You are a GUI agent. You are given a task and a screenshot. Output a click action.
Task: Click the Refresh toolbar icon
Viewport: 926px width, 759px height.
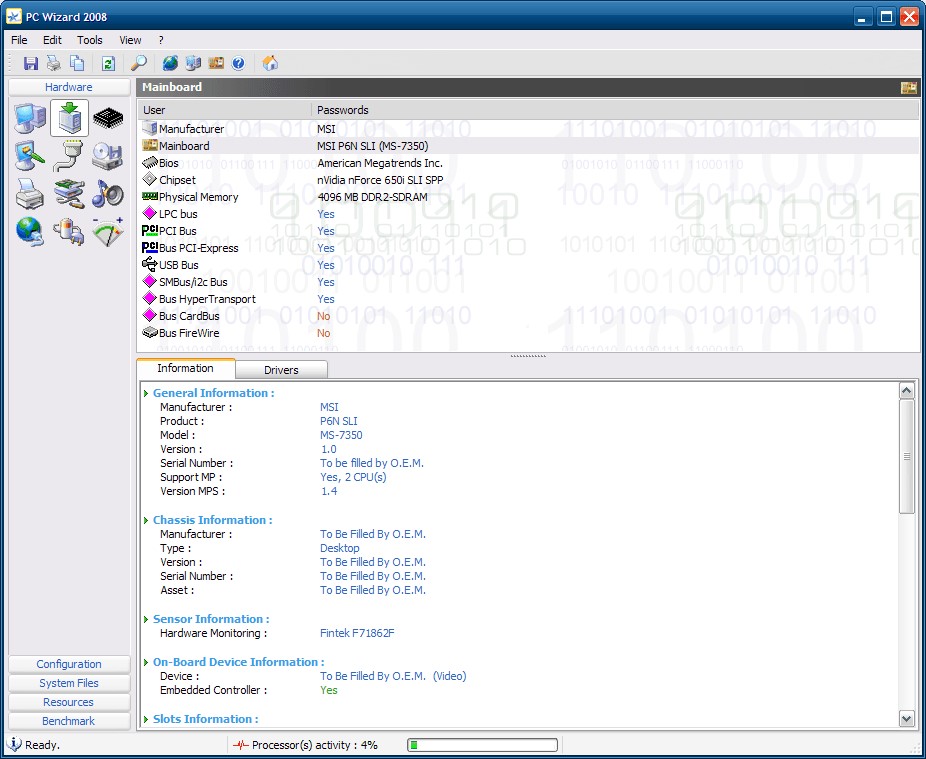(108, 63)
